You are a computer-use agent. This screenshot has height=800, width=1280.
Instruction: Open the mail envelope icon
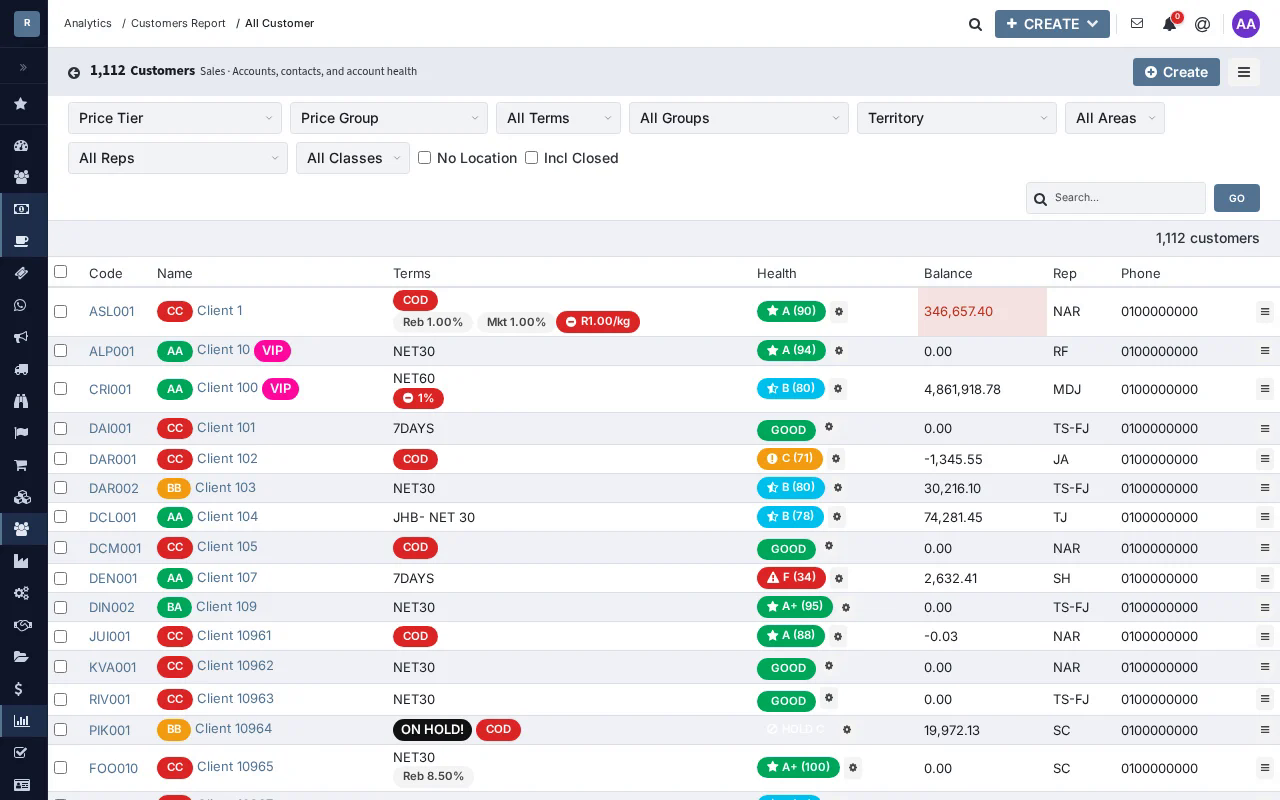(x=1137, y=23)
